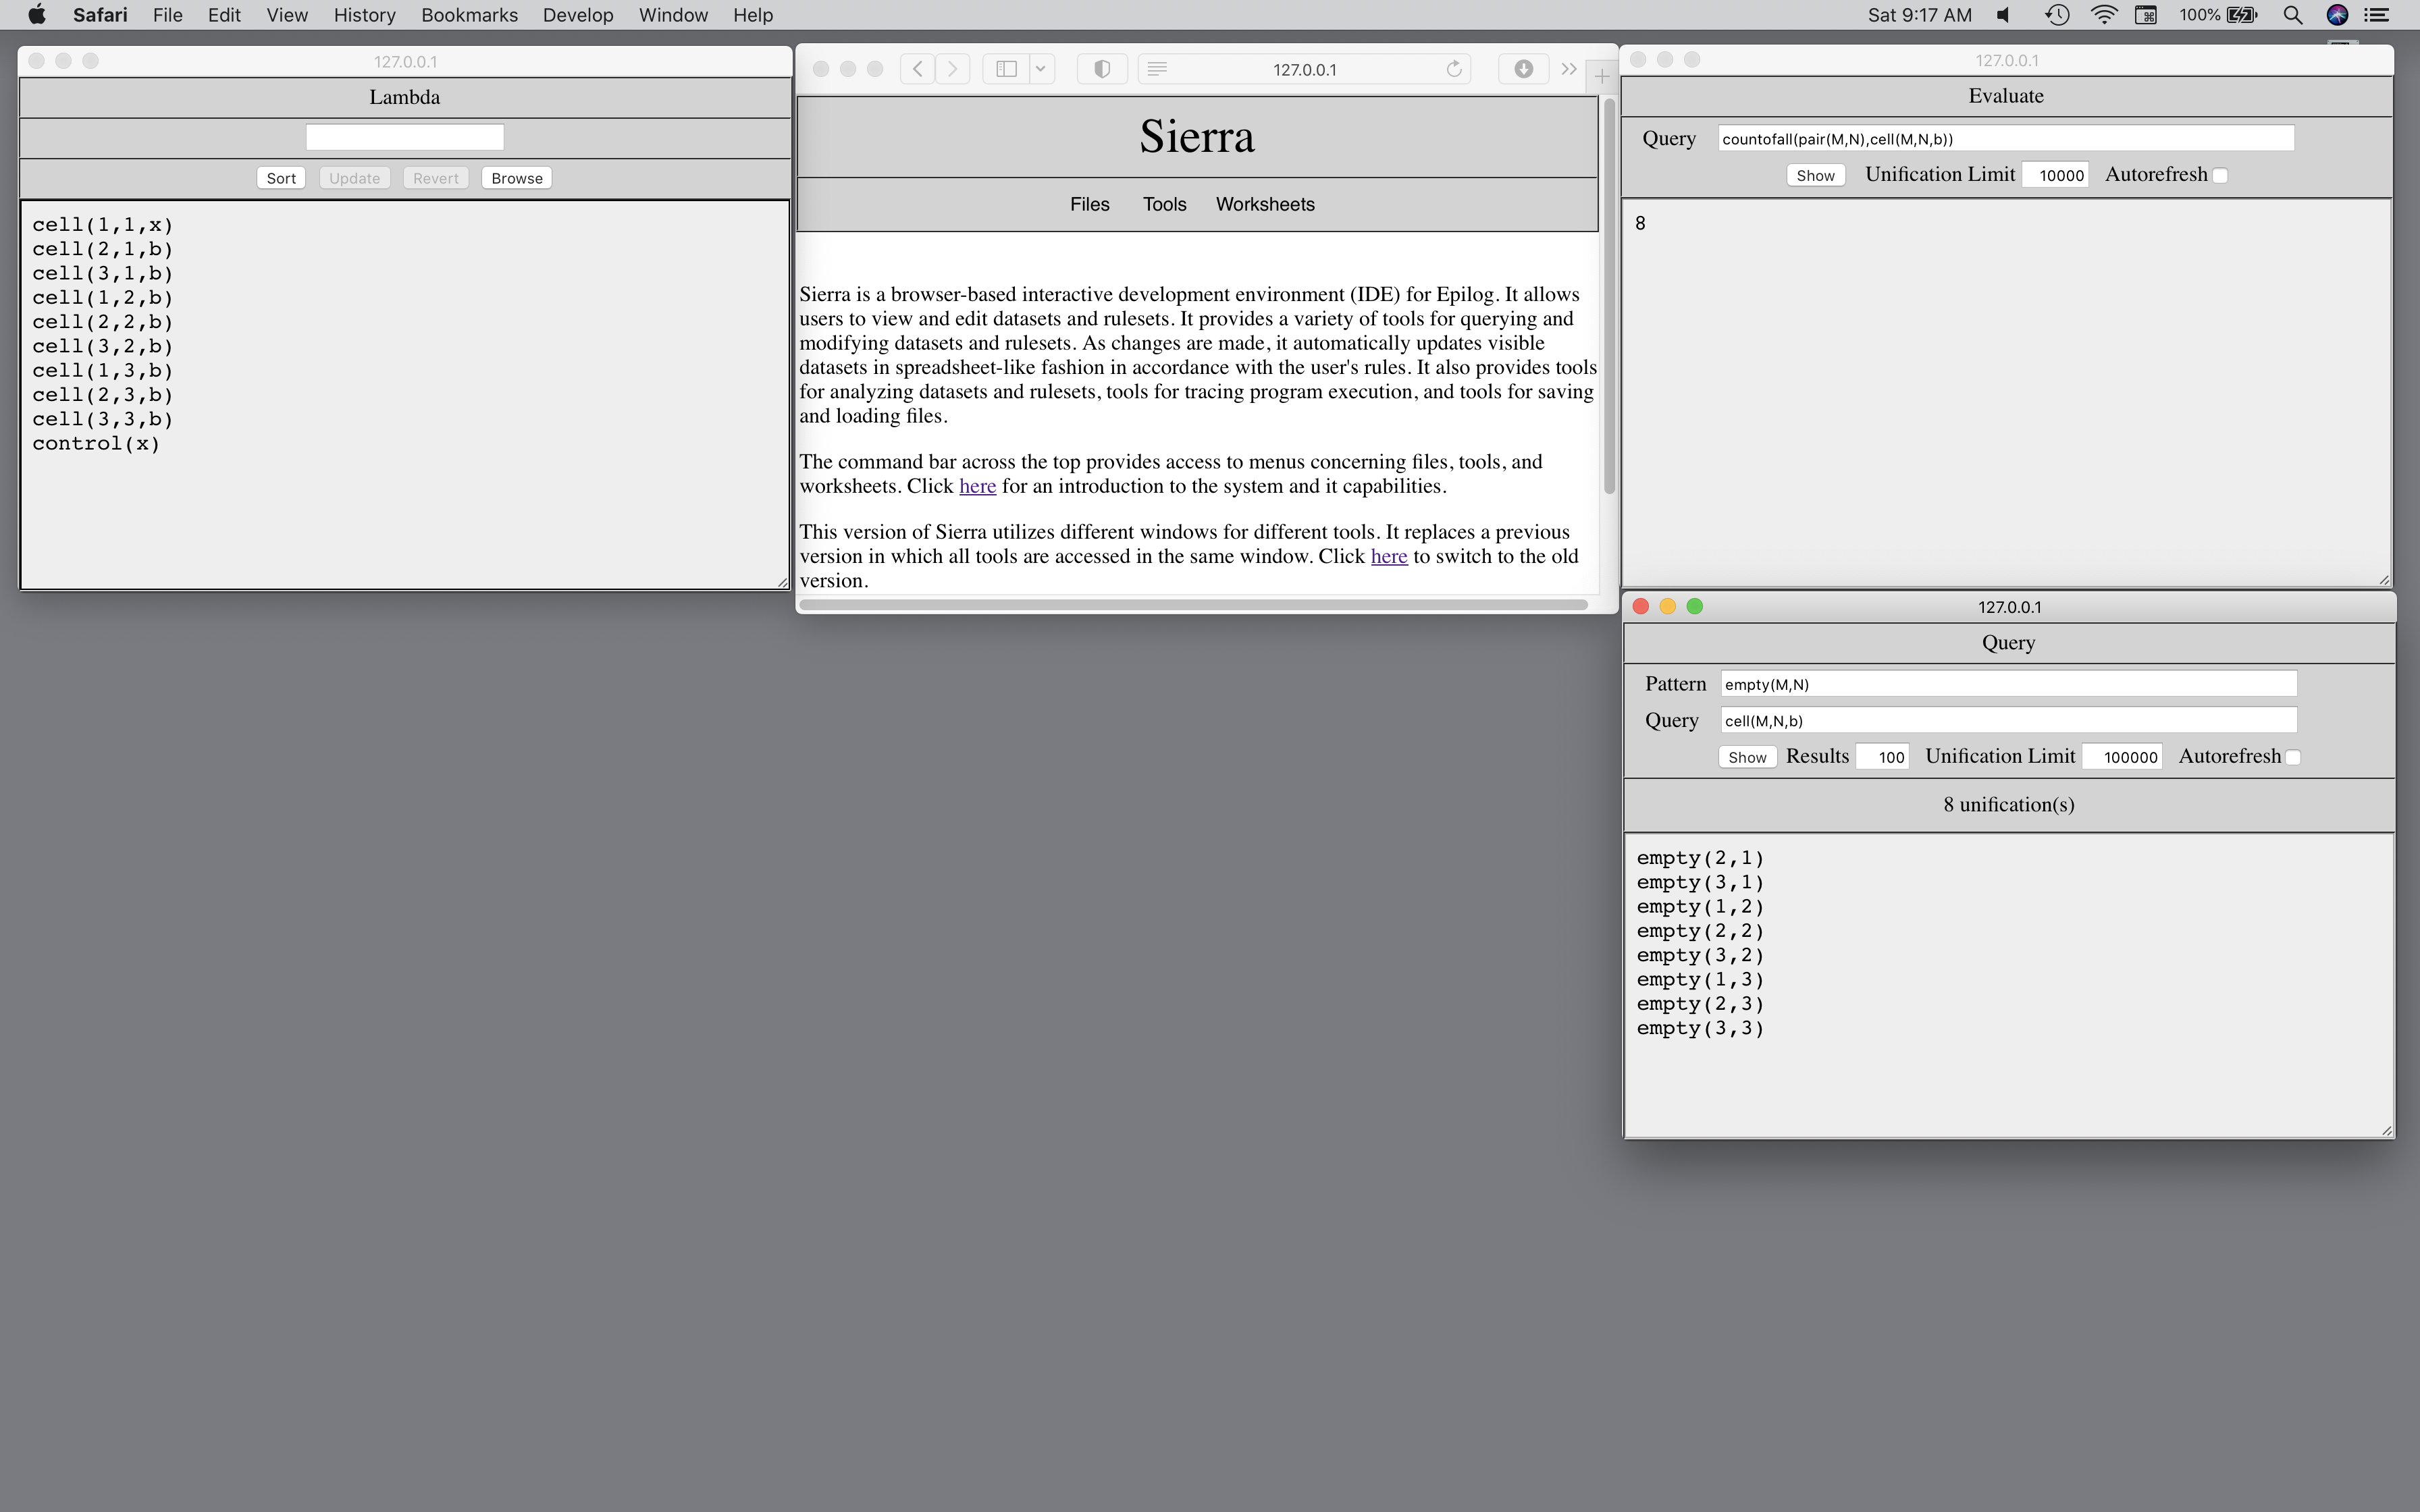Expand Safari toolbar overflow chevrons
Image resolution: width=2420 pixels, height=1512 pixels.
pyautogui.click(x=1569, y=69)
